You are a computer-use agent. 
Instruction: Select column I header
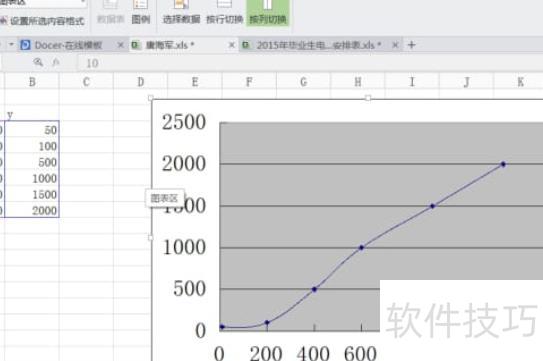point(412,82)
